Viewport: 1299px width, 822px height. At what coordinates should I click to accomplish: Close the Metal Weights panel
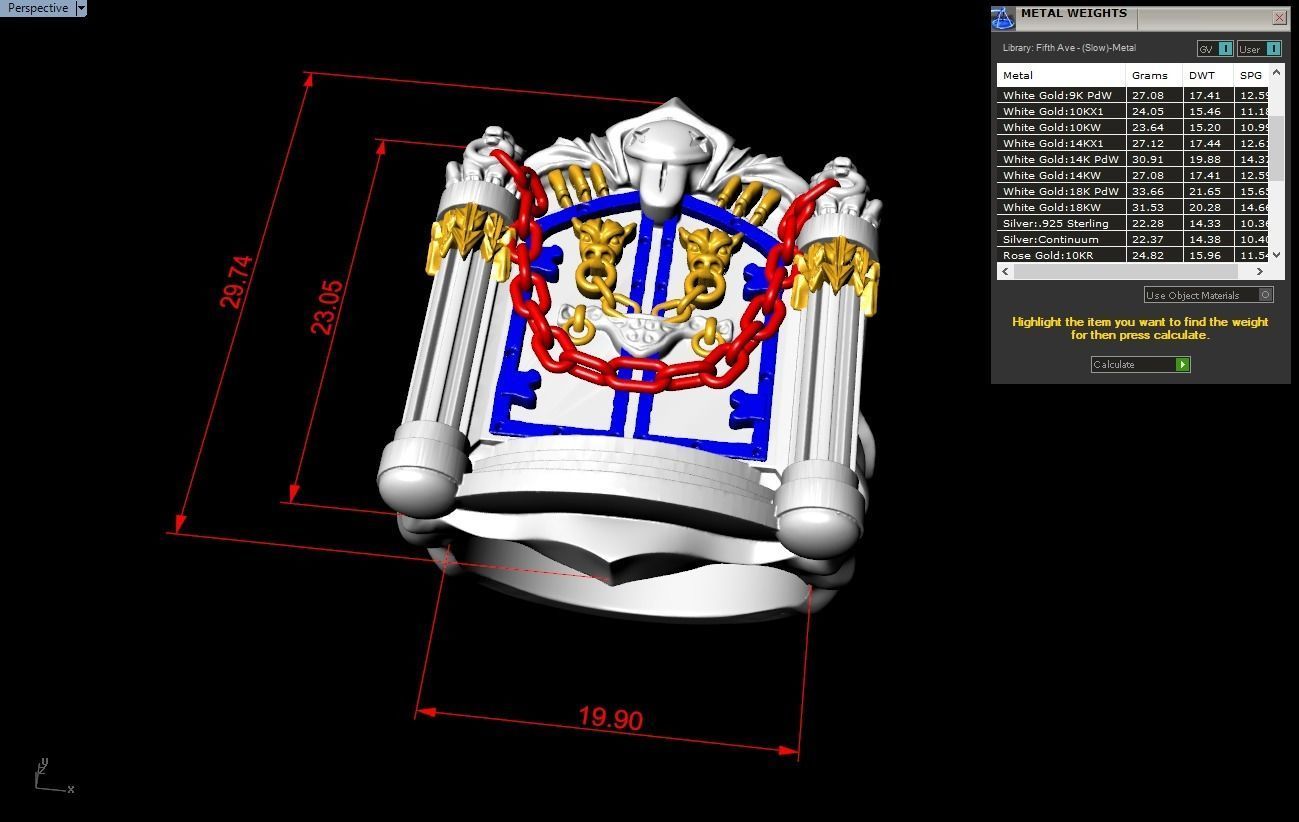1279,17
